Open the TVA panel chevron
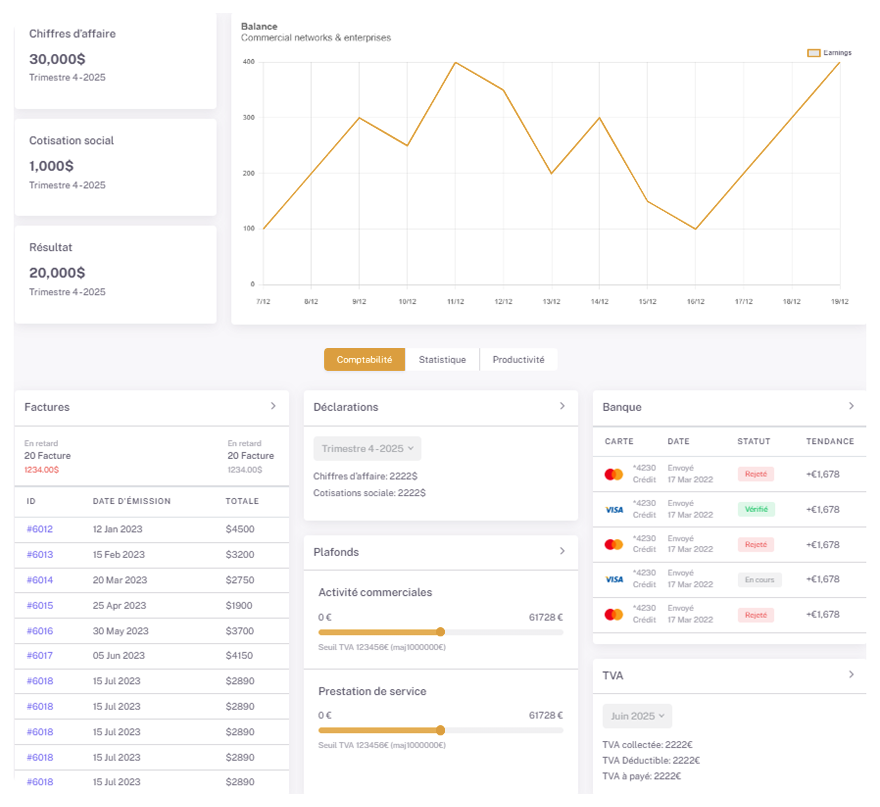Viewport: 880px width, 807px height. [x=851, y=674]
